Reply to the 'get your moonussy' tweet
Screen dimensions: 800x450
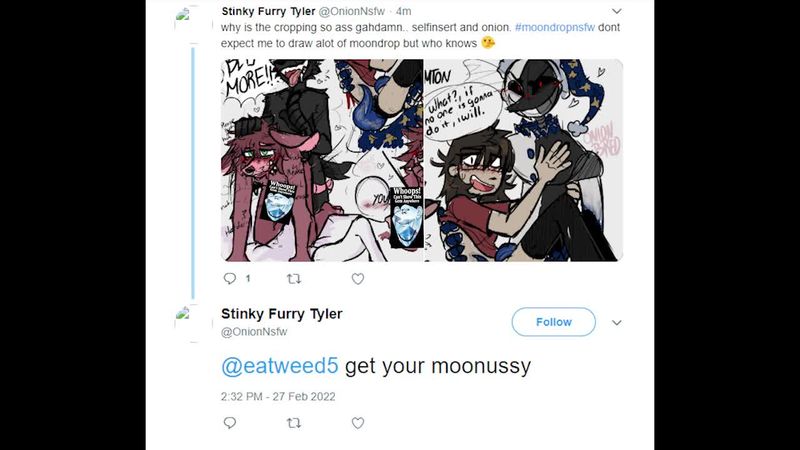pos(230,422)
